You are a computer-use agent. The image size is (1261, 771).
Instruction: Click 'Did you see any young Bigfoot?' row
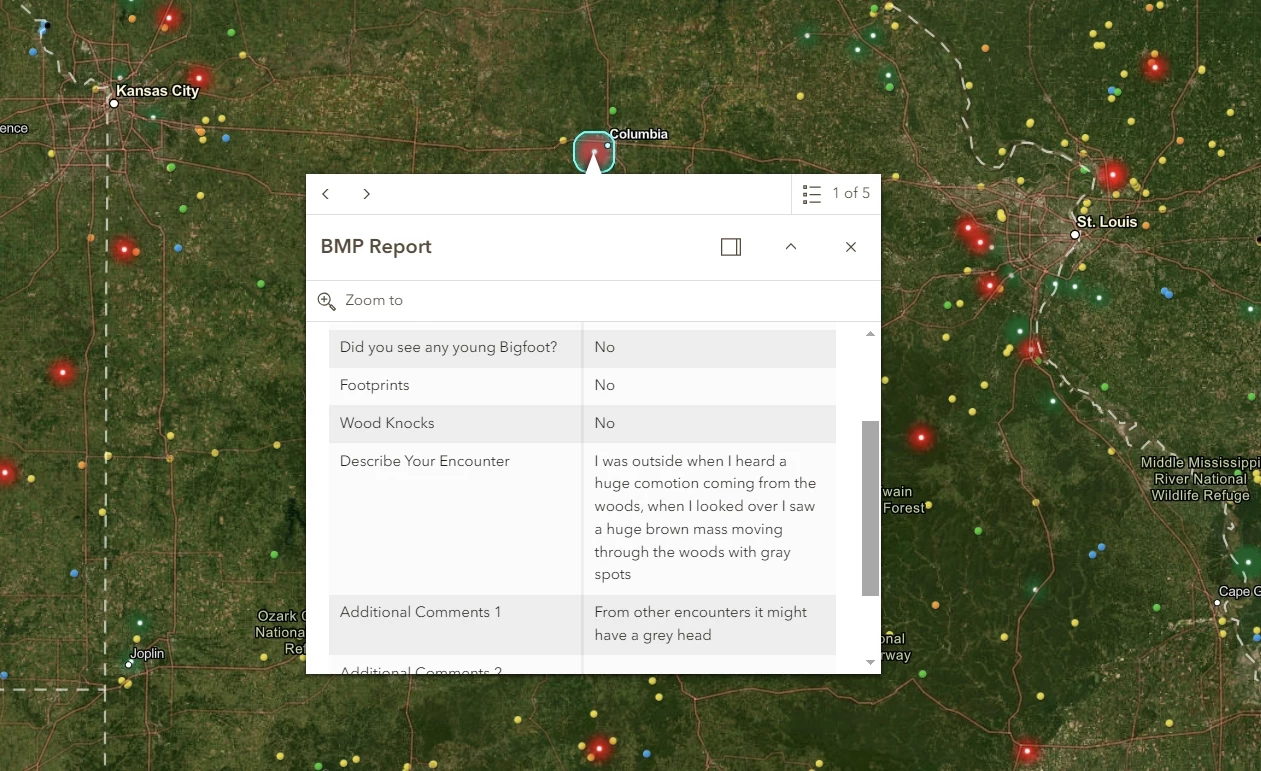click(x=583, y=348)
